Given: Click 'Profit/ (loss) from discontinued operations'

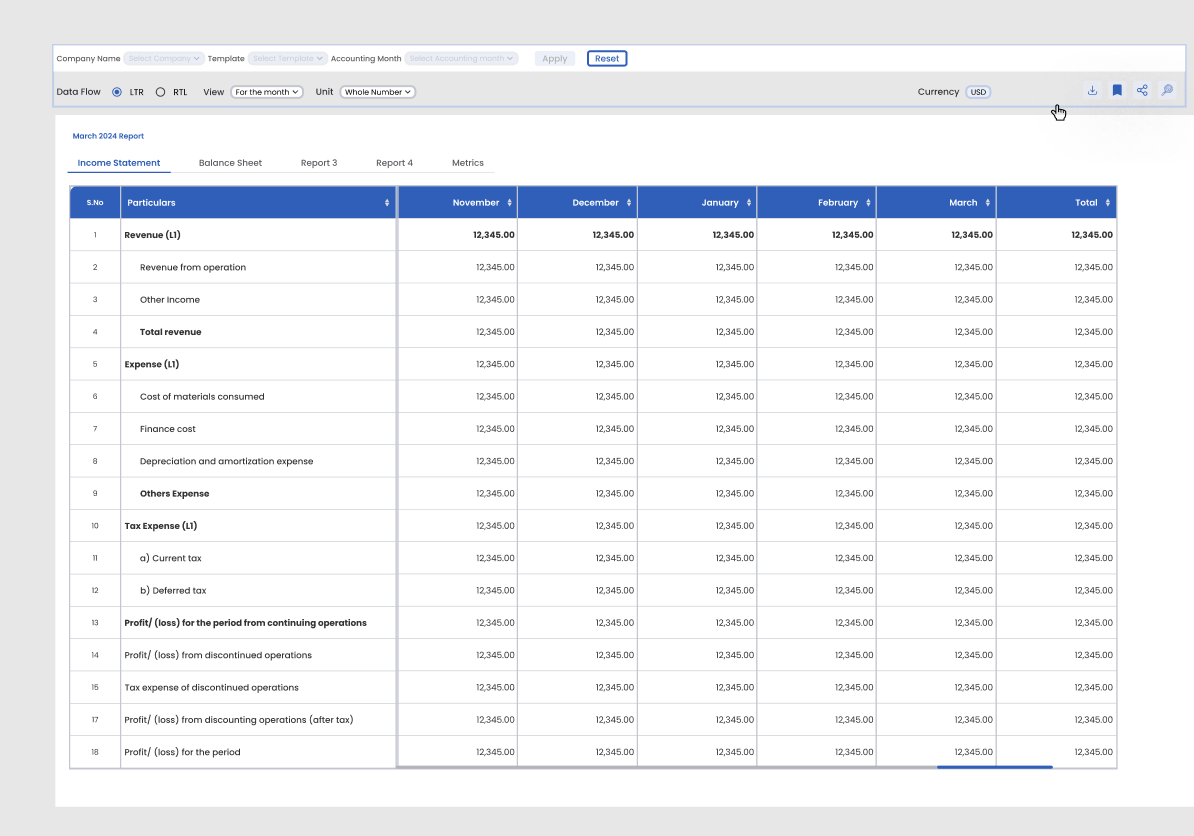Looking at the screenshot, I should pyautogui.click(x=218, y=656).
